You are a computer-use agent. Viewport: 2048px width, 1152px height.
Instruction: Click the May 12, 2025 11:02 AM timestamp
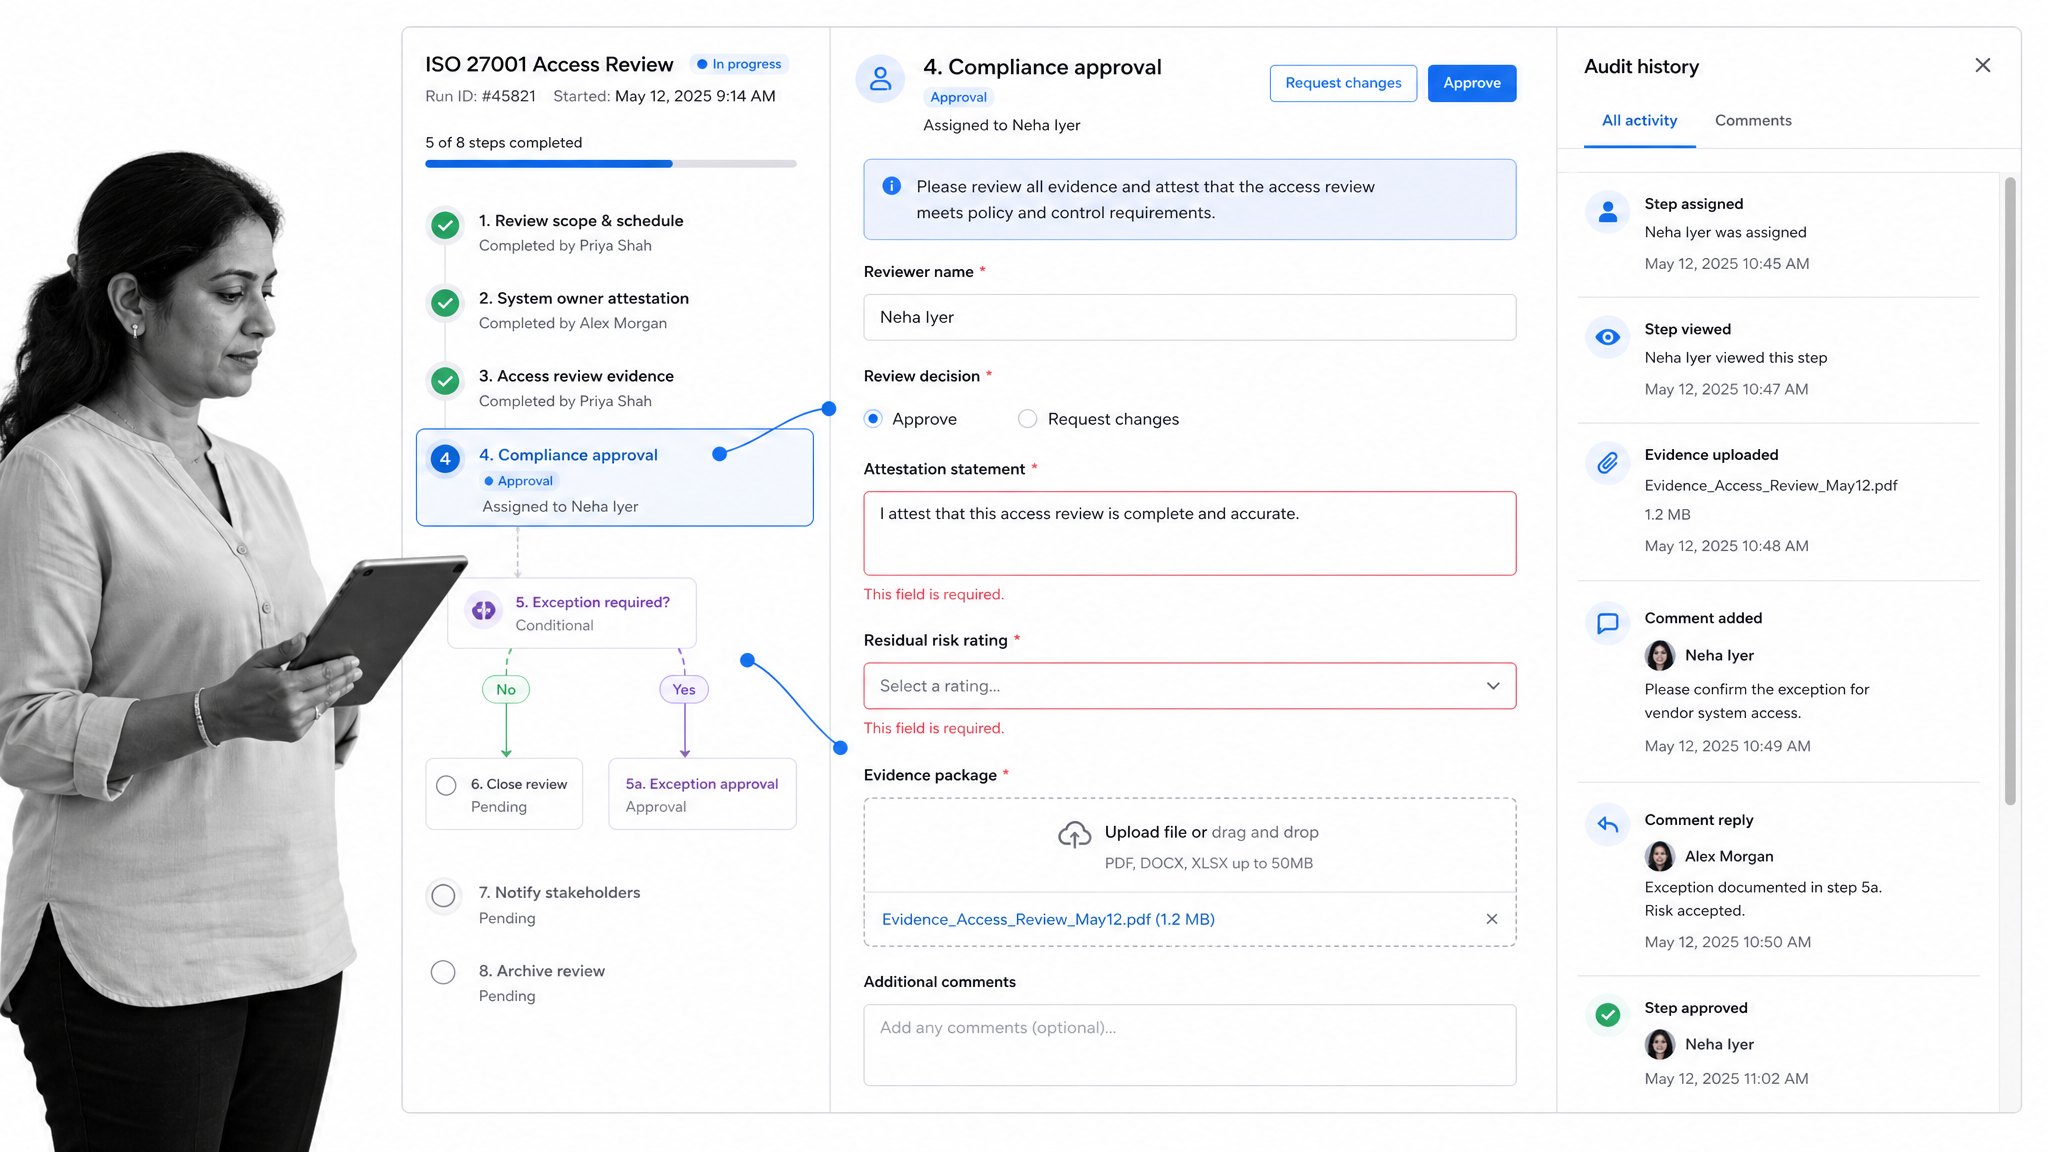point(1726,1078)
